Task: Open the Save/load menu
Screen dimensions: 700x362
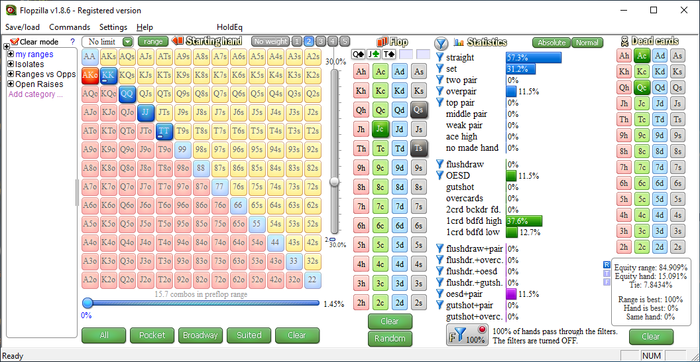Action: coord(22,27)
